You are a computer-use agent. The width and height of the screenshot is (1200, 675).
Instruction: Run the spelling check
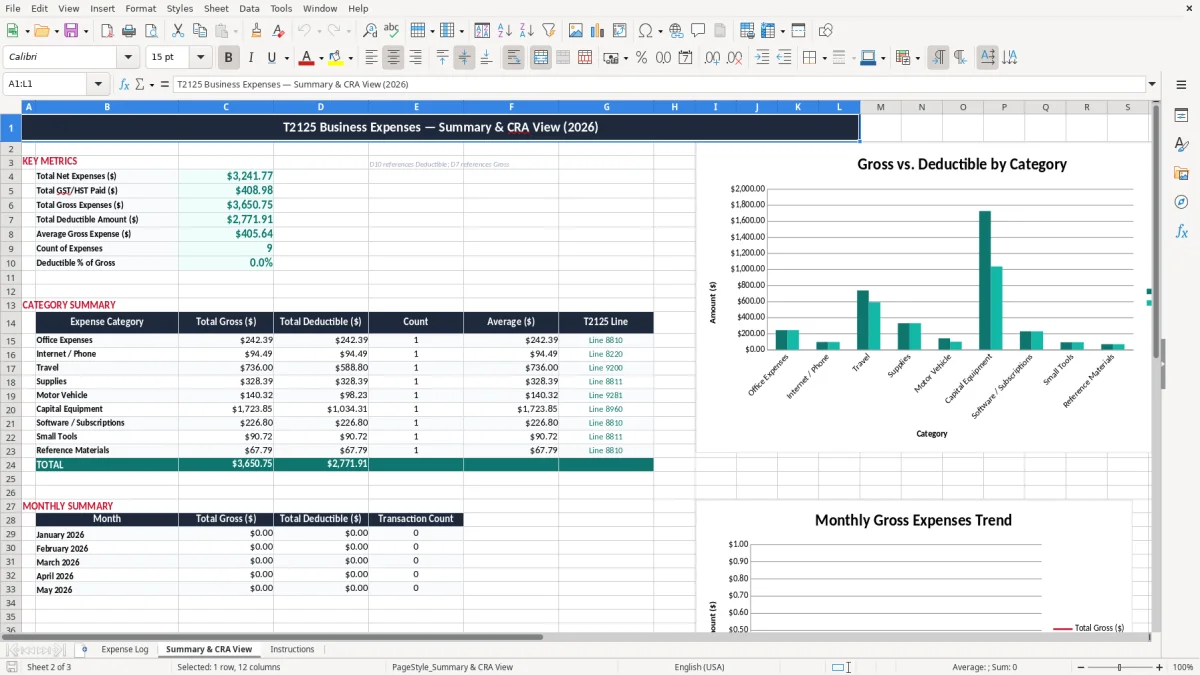[392, 31]
